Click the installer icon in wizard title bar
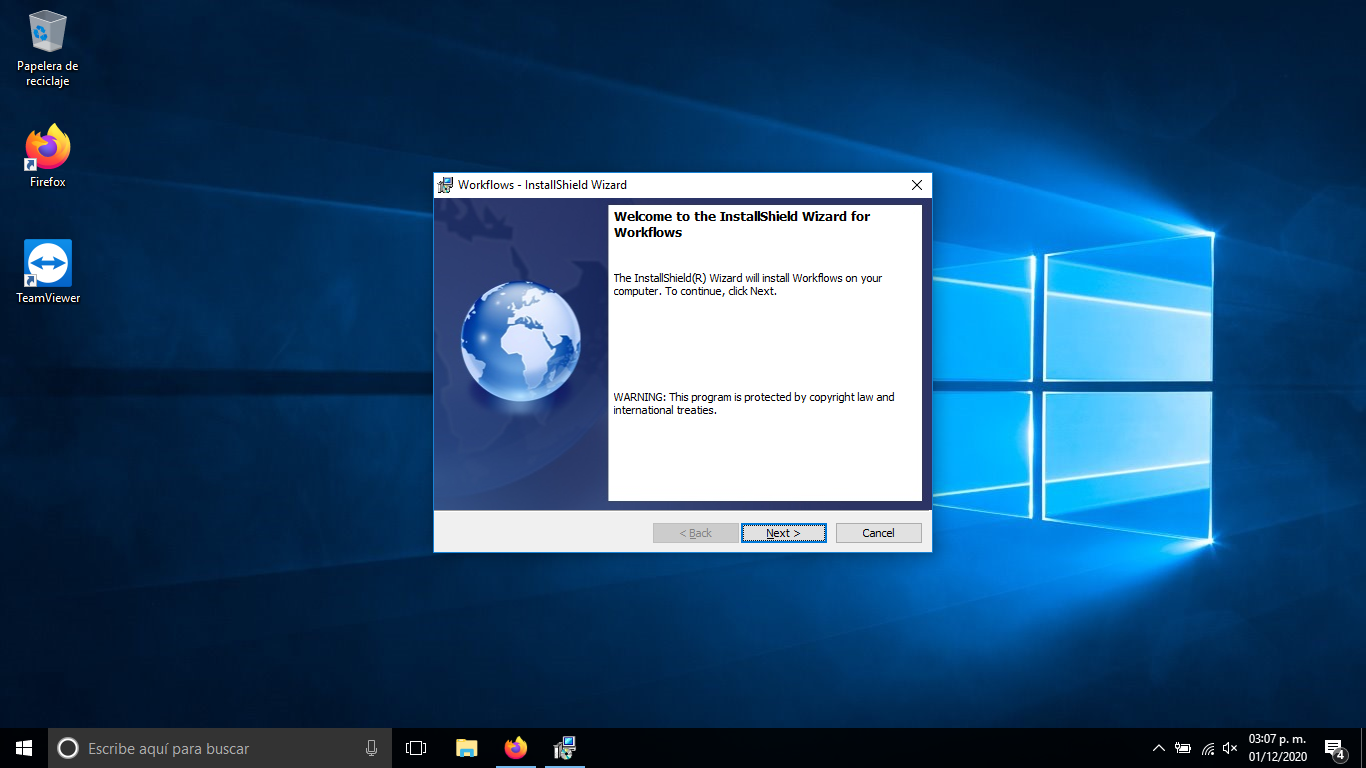 point(446,185)
